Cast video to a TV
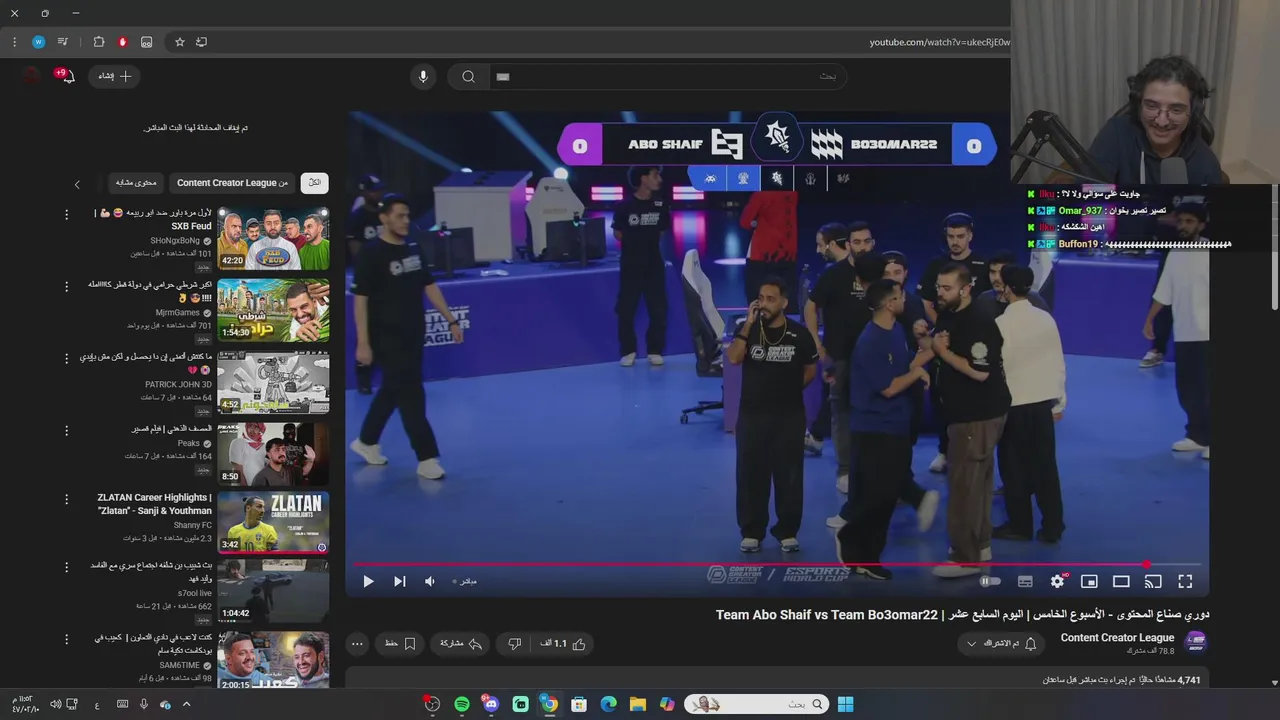Screen dimensions: 1280x720 (1153, 581)
